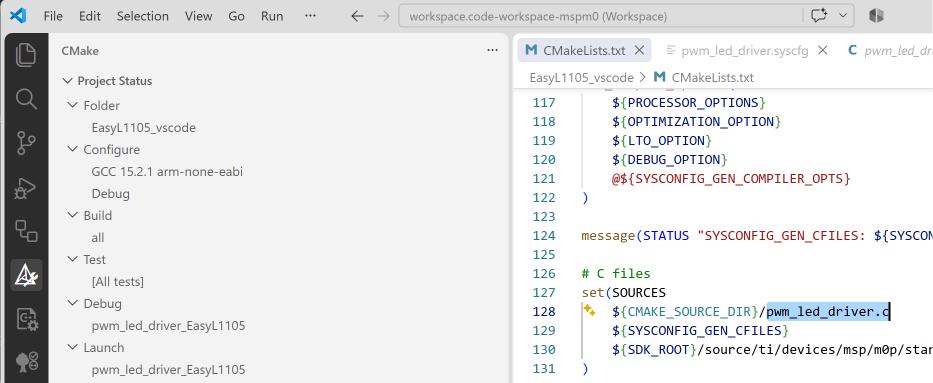Image resolution: width=933 pixels, height=383 pixels.
Task: Close the CMakeLists.txt tab
Action: [640, 51]
